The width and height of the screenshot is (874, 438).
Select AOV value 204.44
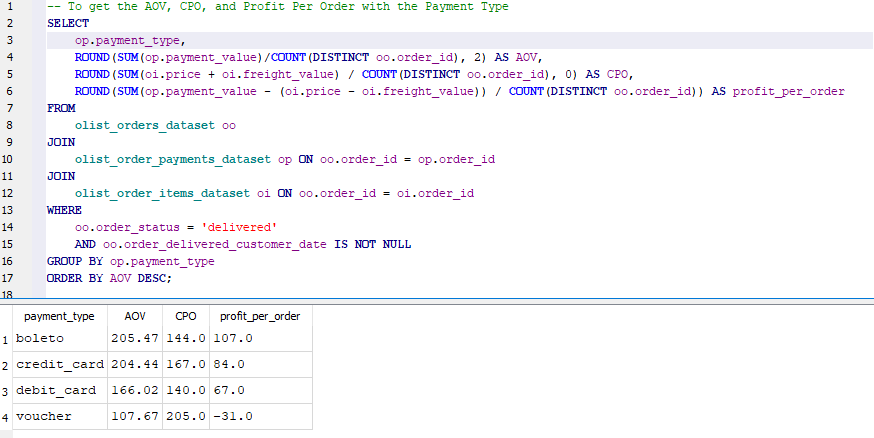click(135, 364)
